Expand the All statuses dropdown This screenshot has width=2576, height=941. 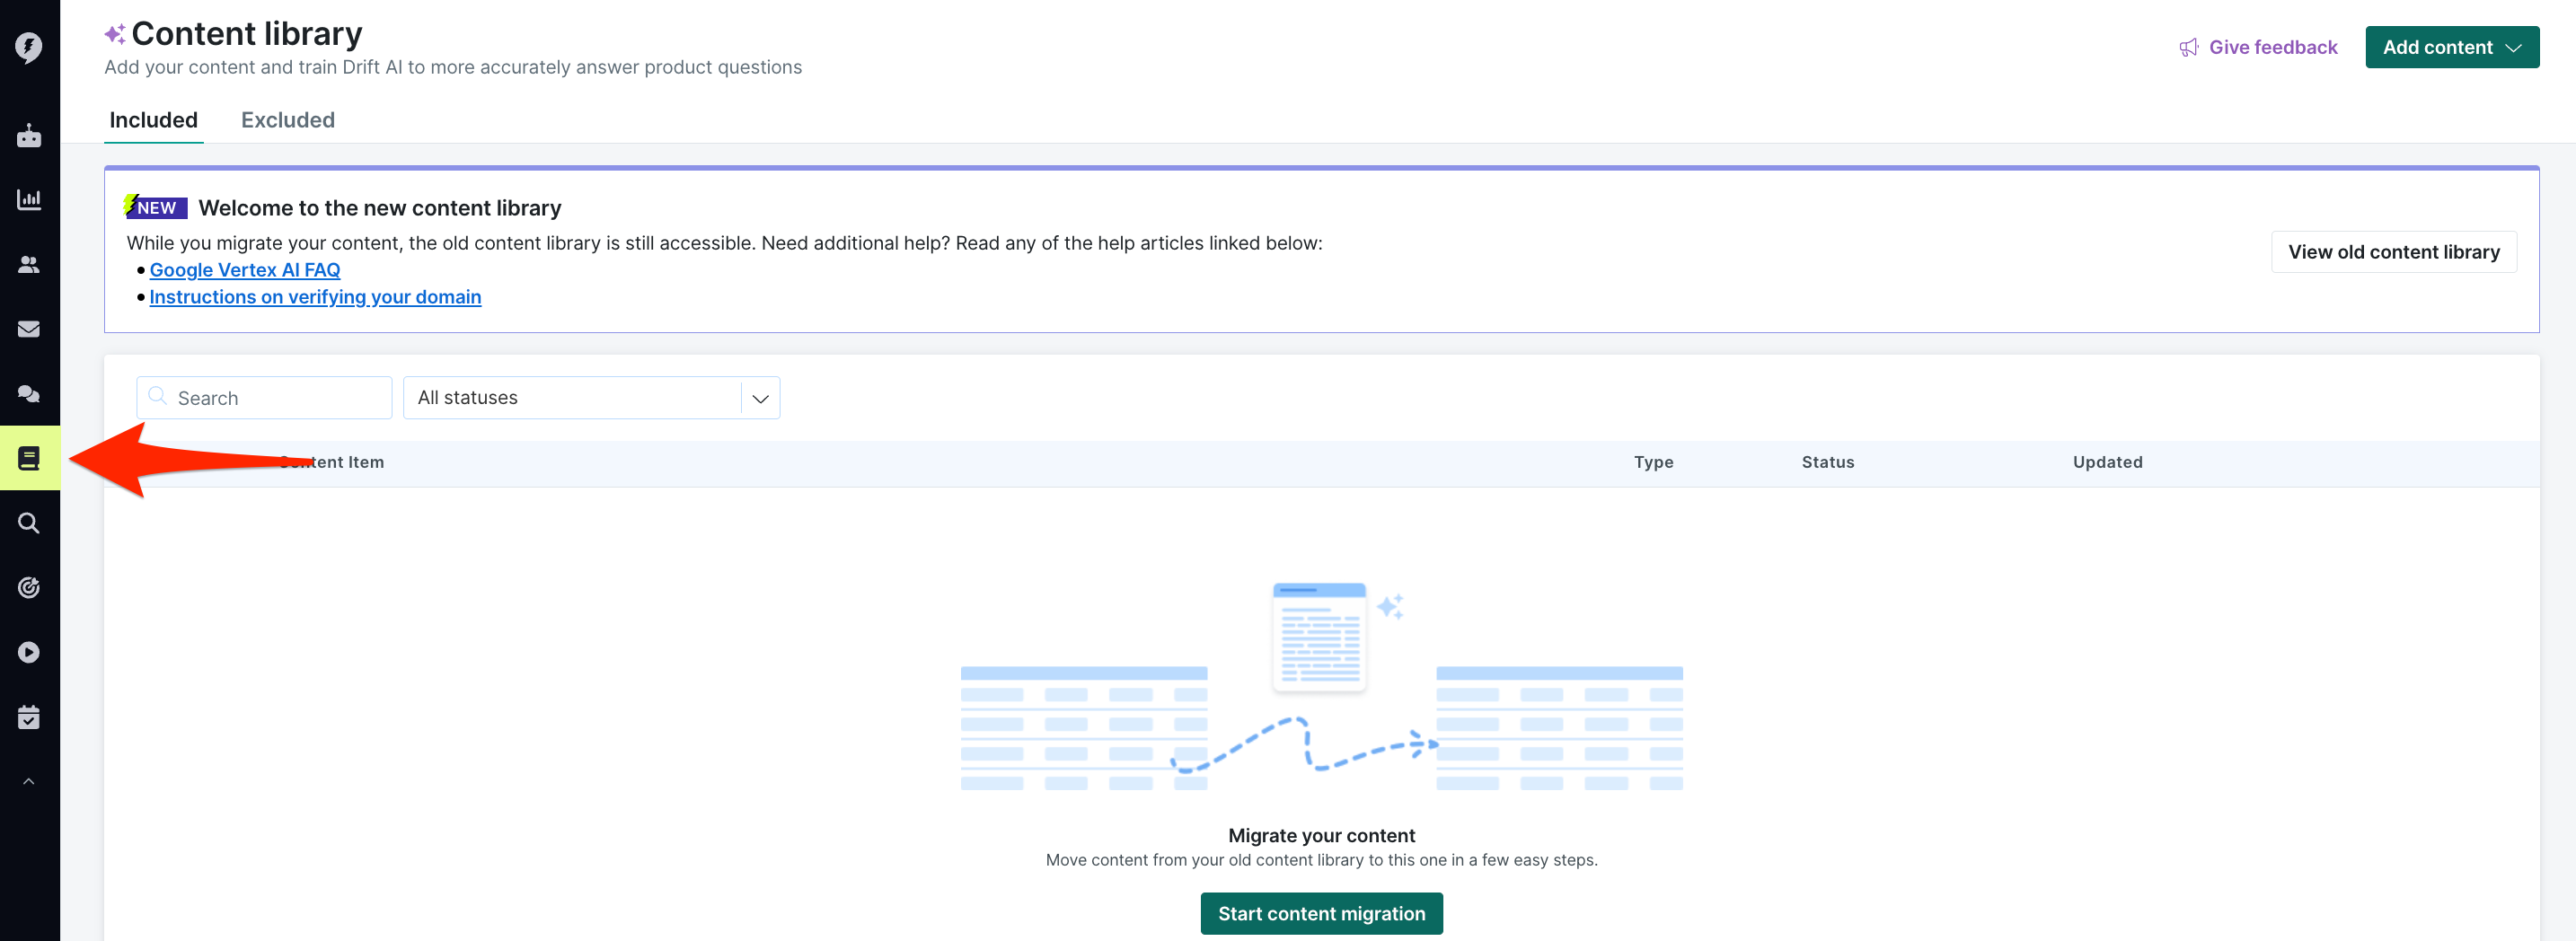[x=591, y=398]
